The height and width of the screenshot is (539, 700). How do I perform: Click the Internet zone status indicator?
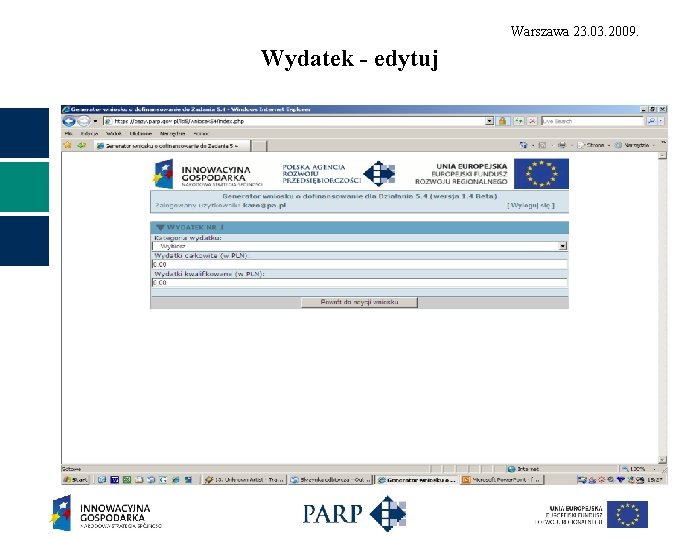click(x=523, y=469)
